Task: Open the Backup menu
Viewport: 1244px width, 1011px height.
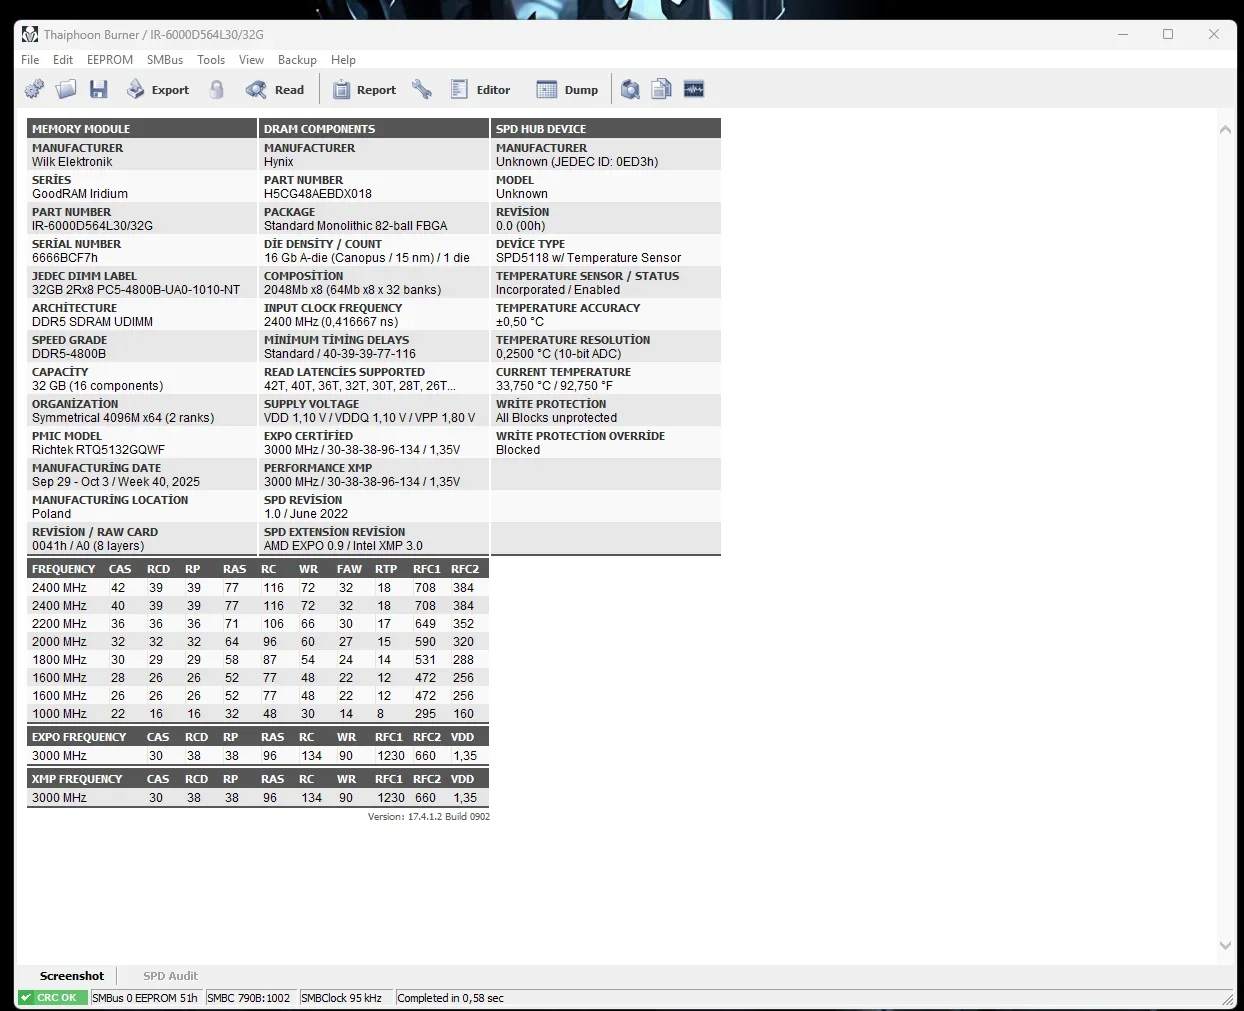Action: 297,60
